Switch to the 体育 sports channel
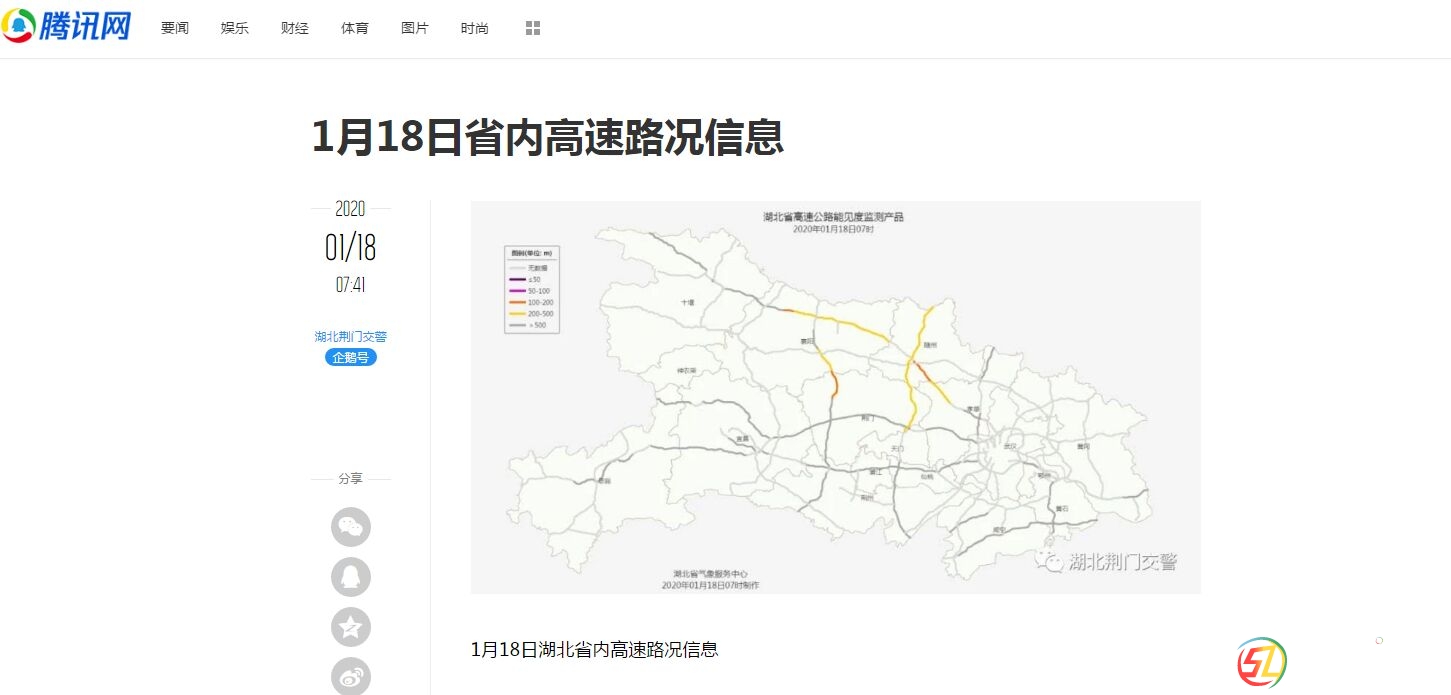Viewport: 1451px width, 695px height. click(x=355, y=29)
